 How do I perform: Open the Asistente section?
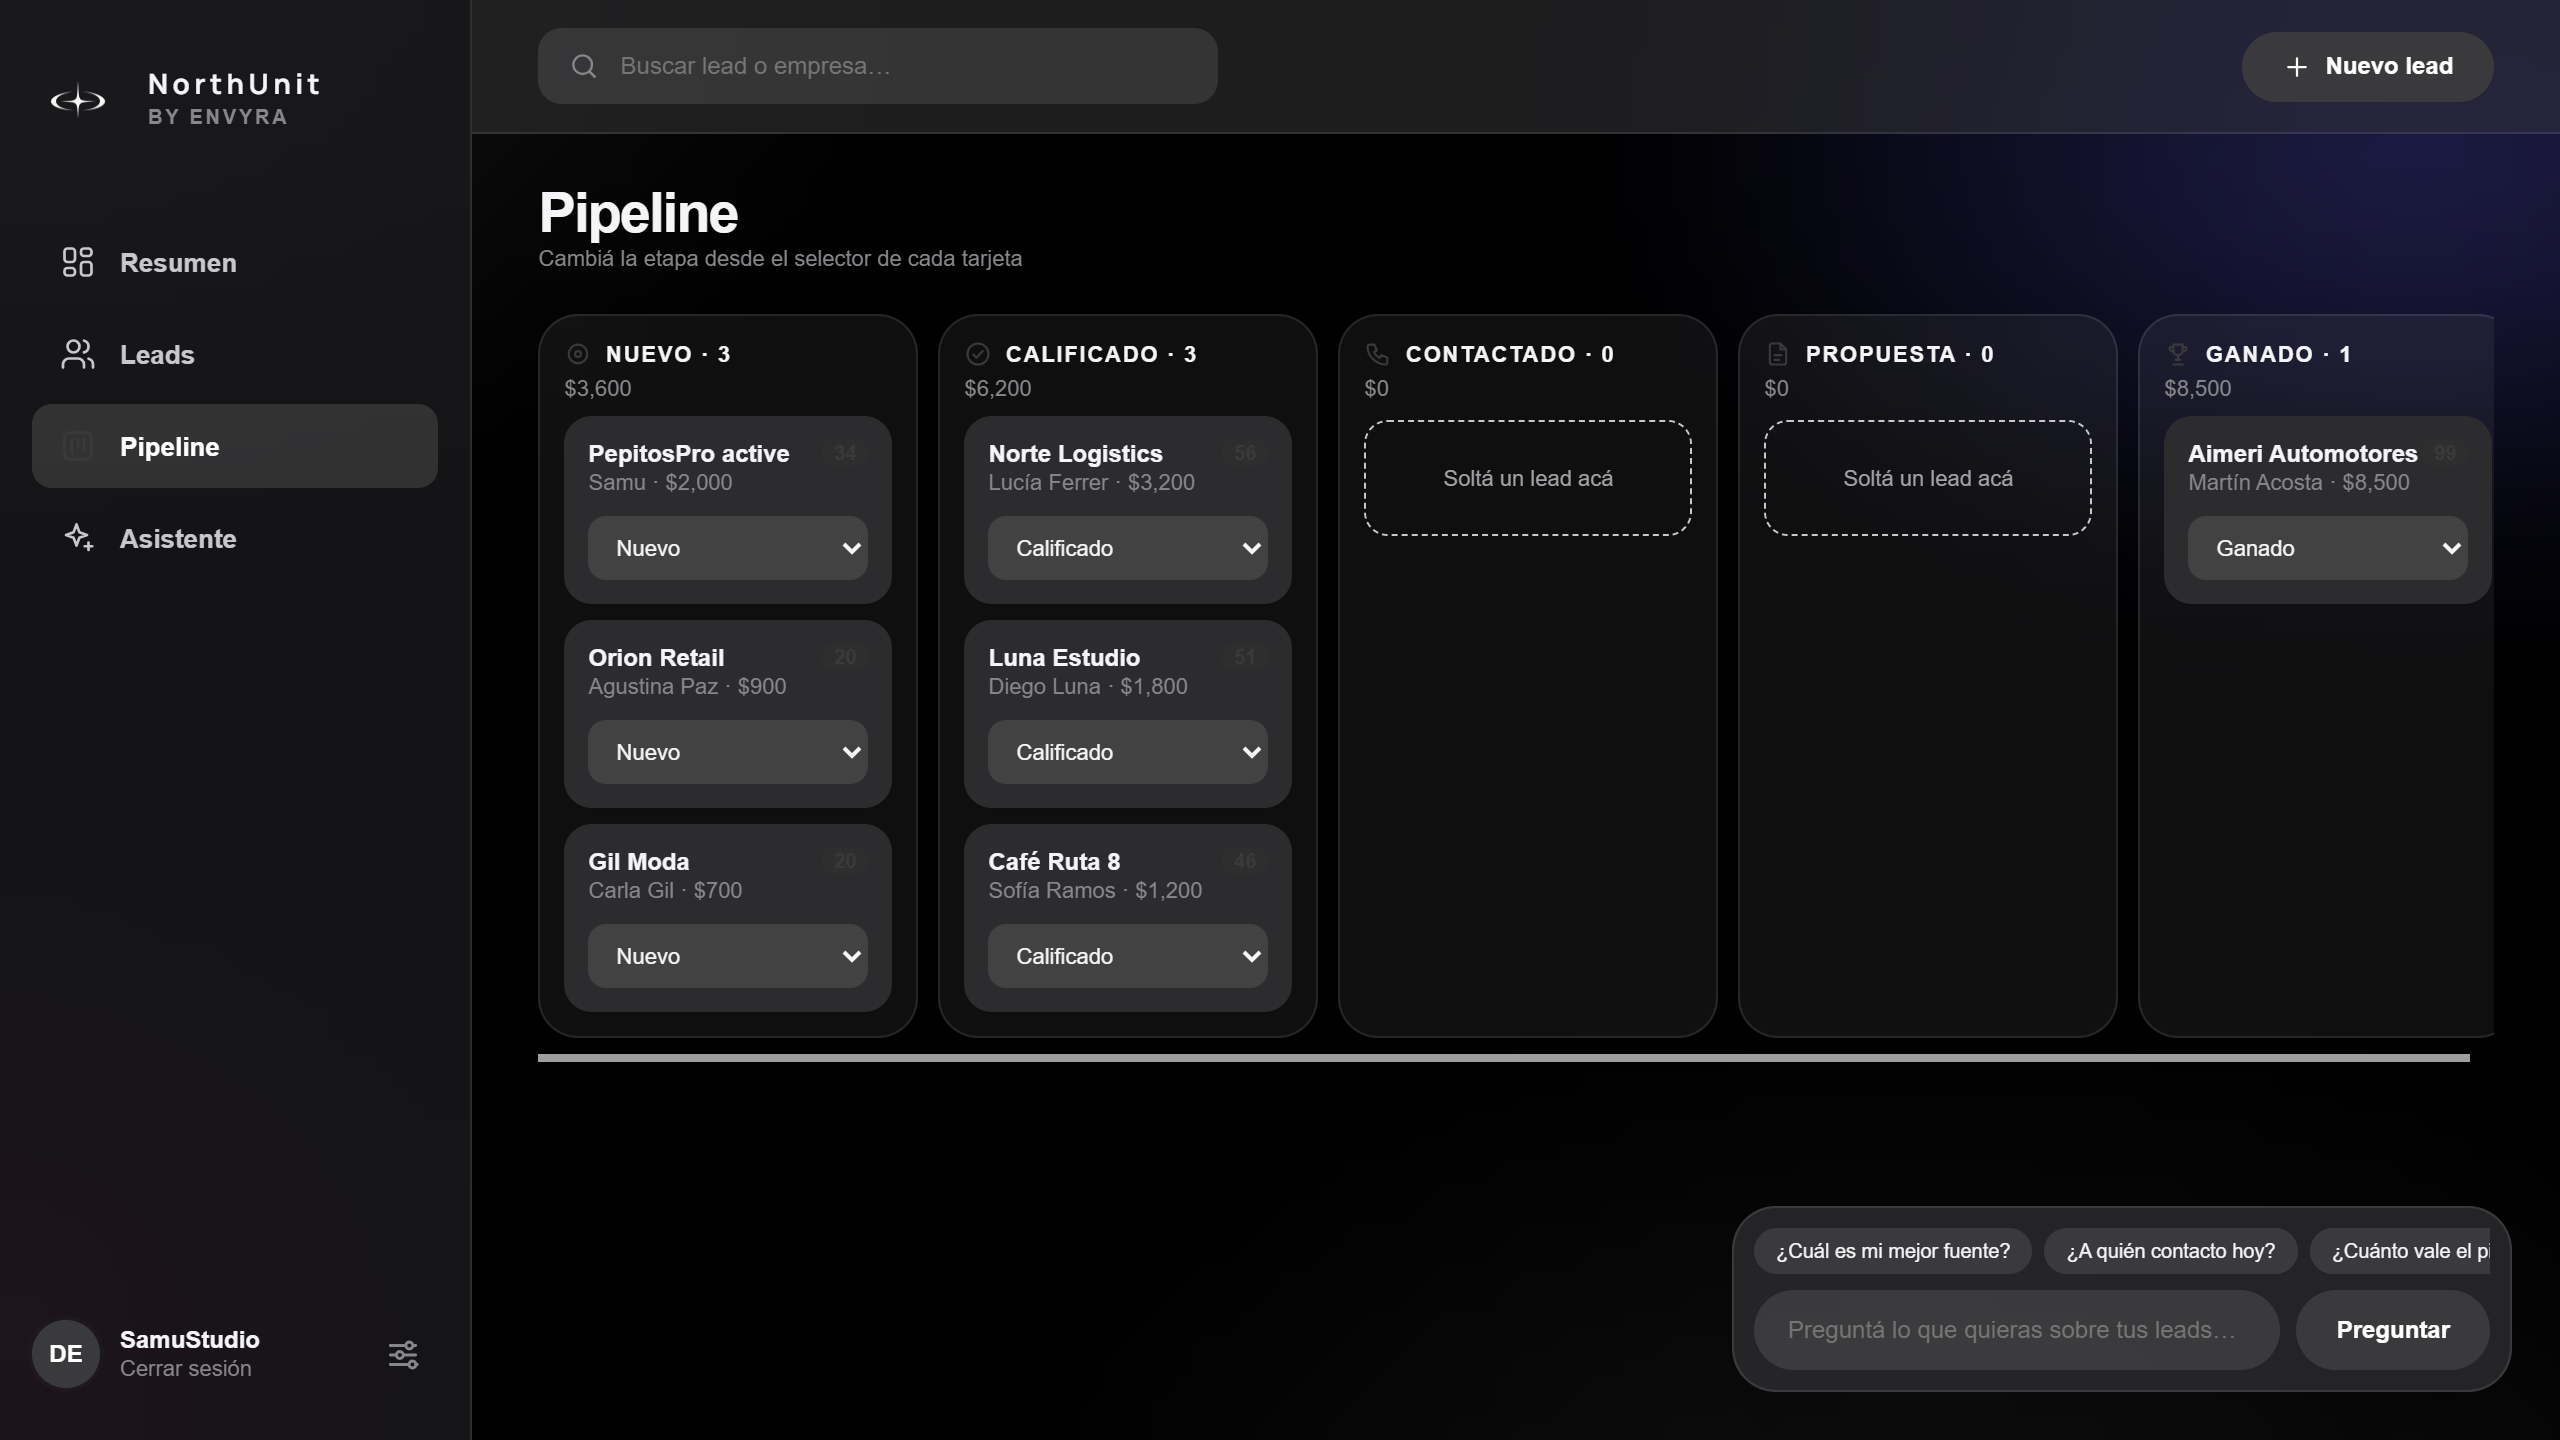(x=235, y=538)
